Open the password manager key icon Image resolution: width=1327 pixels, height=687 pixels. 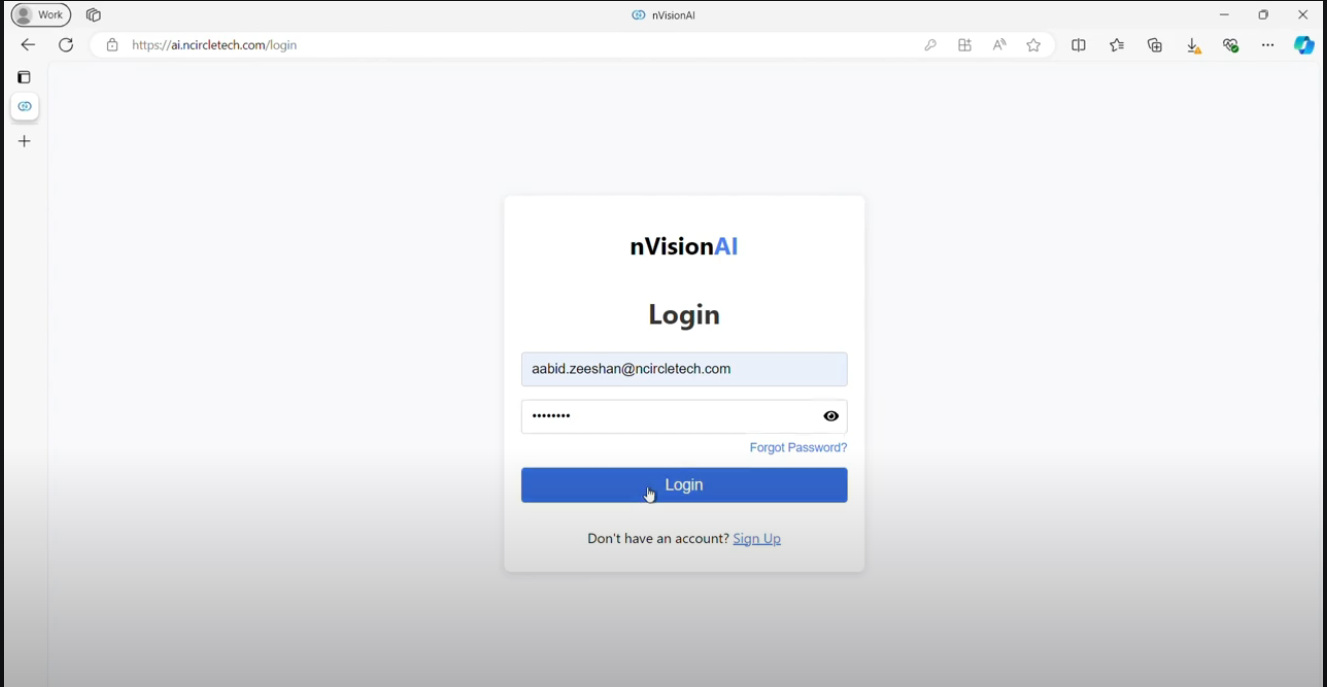930,45
